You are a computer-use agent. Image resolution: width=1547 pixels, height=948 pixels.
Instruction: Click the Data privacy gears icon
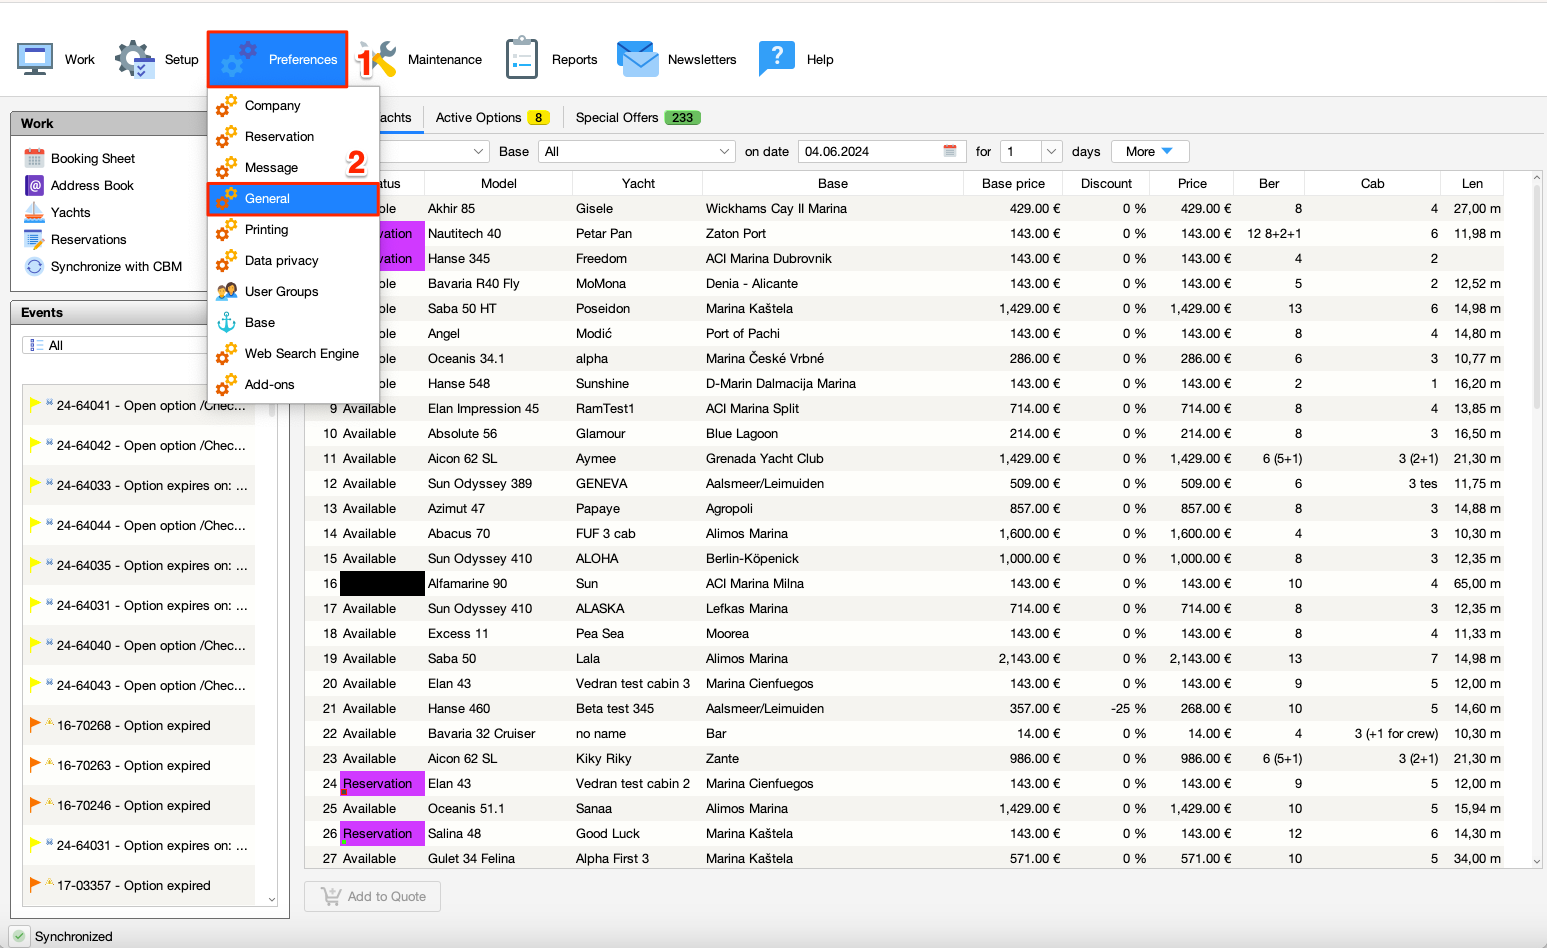pyautogui.click(x=227, y=260)
